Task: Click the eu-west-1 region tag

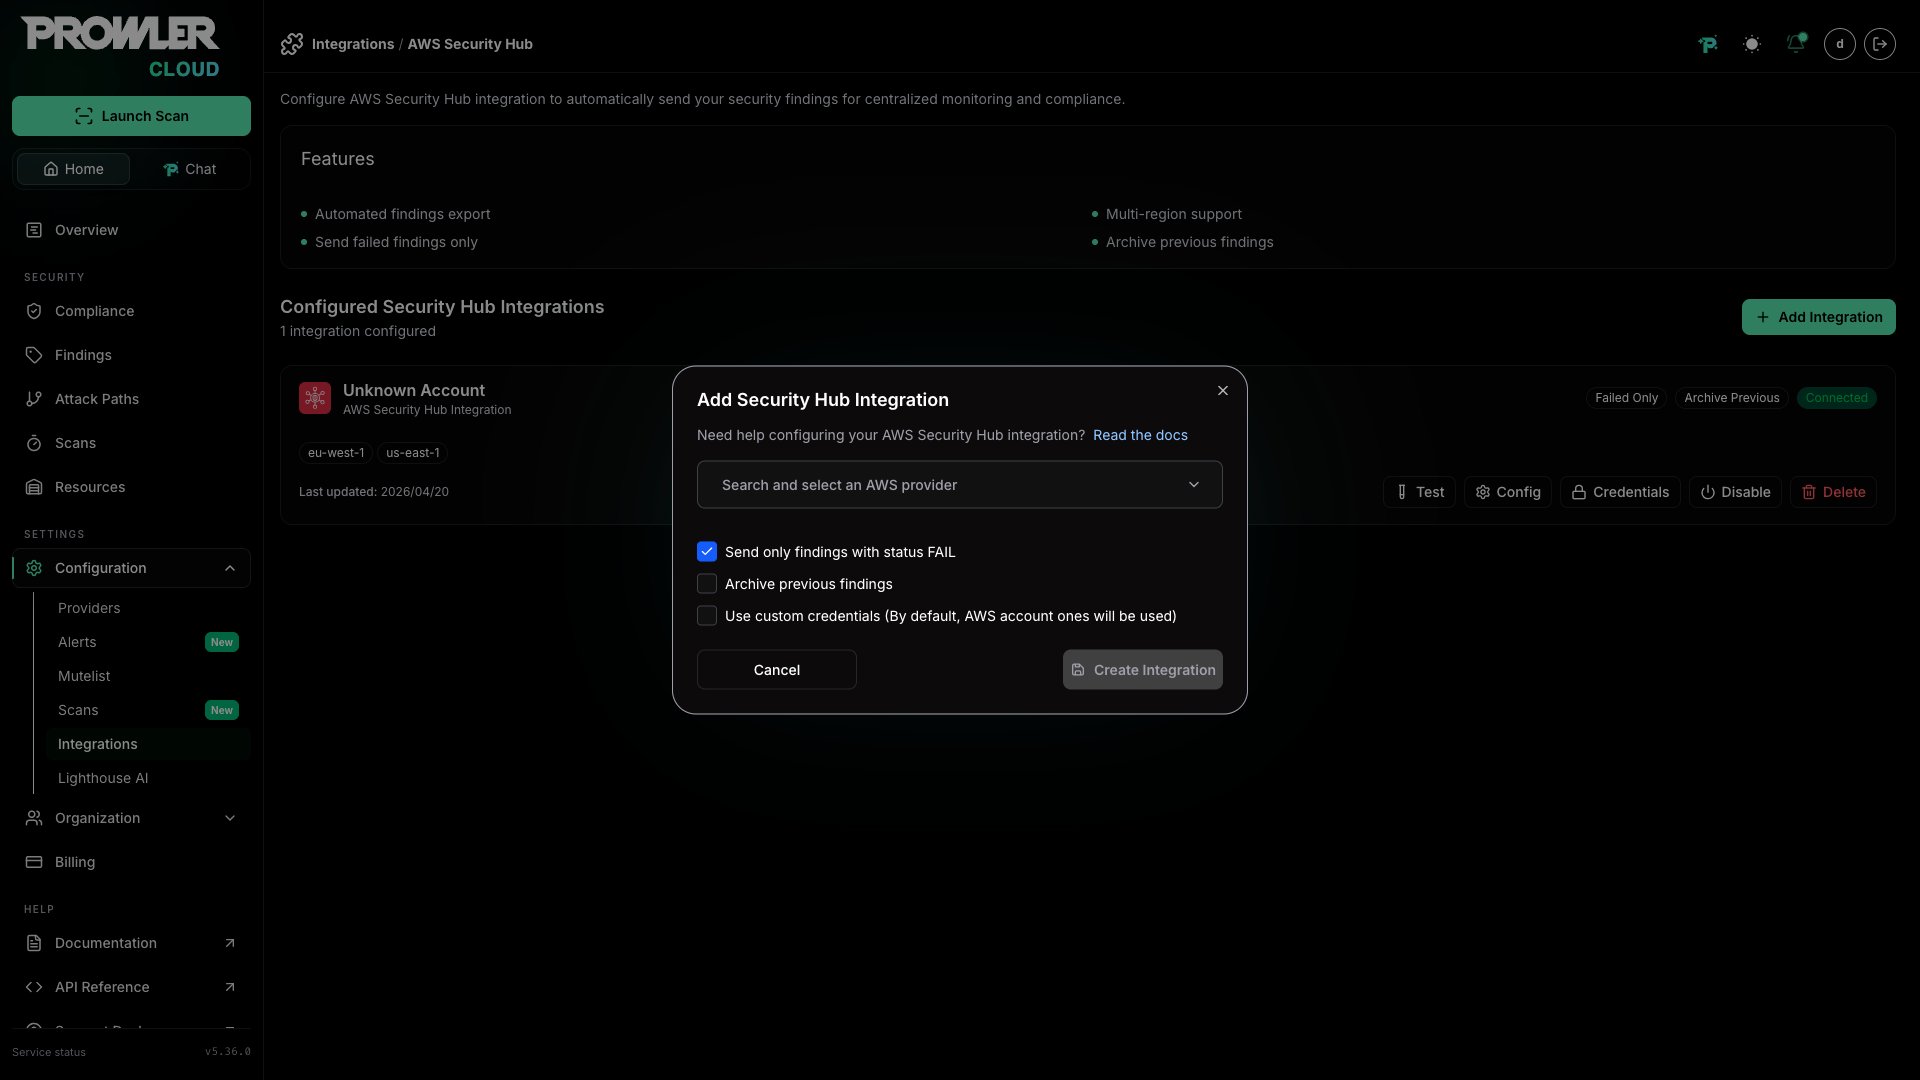Action: point(336,453)
